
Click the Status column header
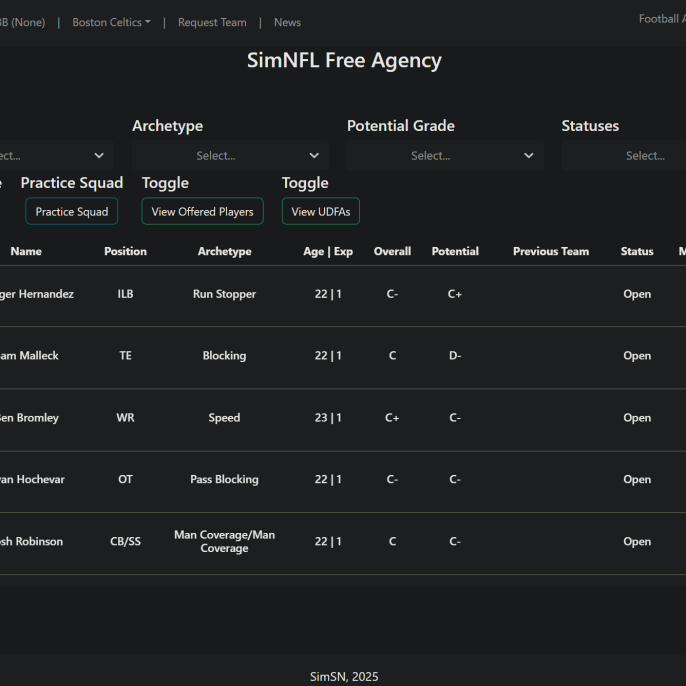click(637, 251)
